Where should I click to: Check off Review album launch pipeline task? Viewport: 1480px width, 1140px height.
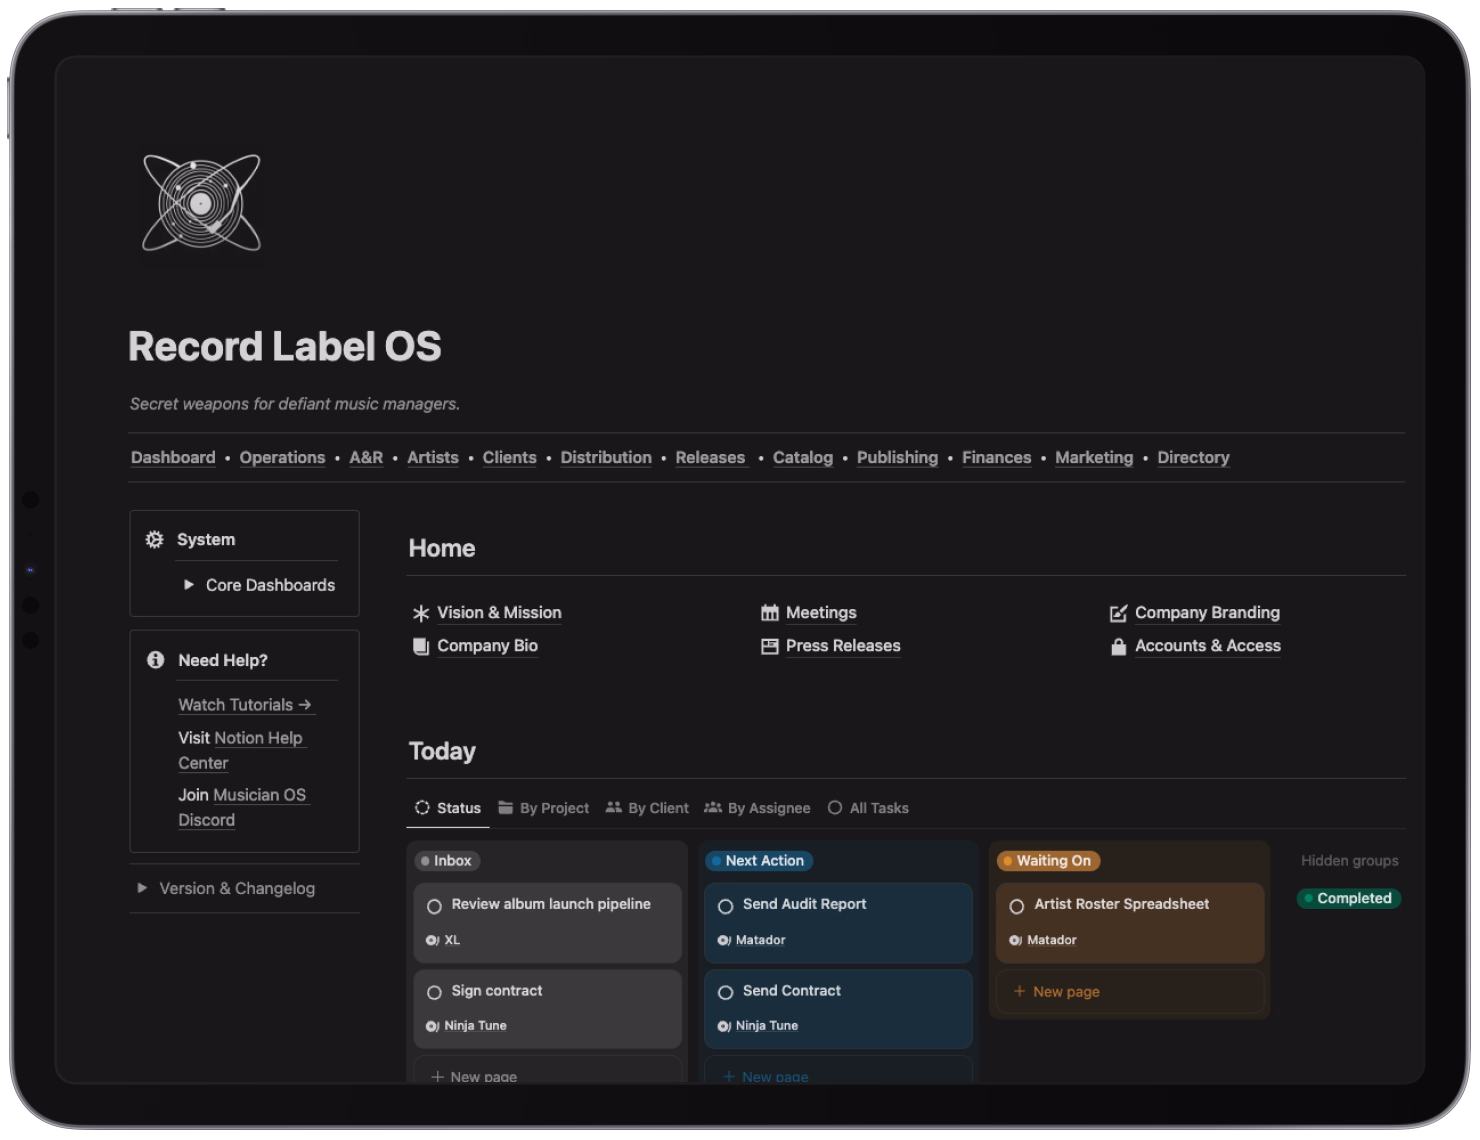pyautogui.click(x=434, y=906)
